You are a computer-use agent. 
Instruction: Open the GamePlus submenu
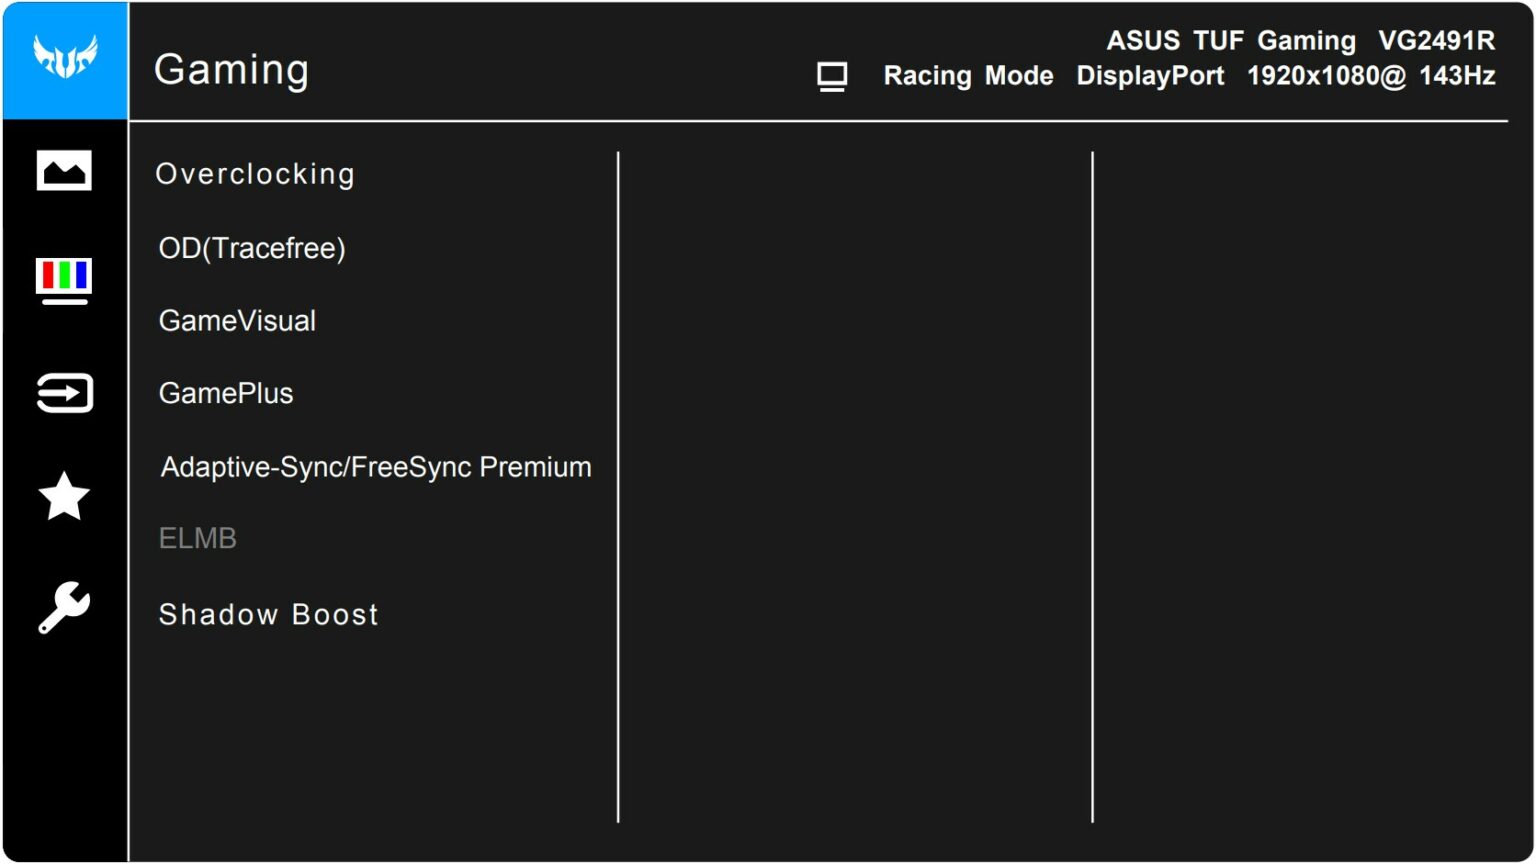pyautogui.click(x=226, y=392)
